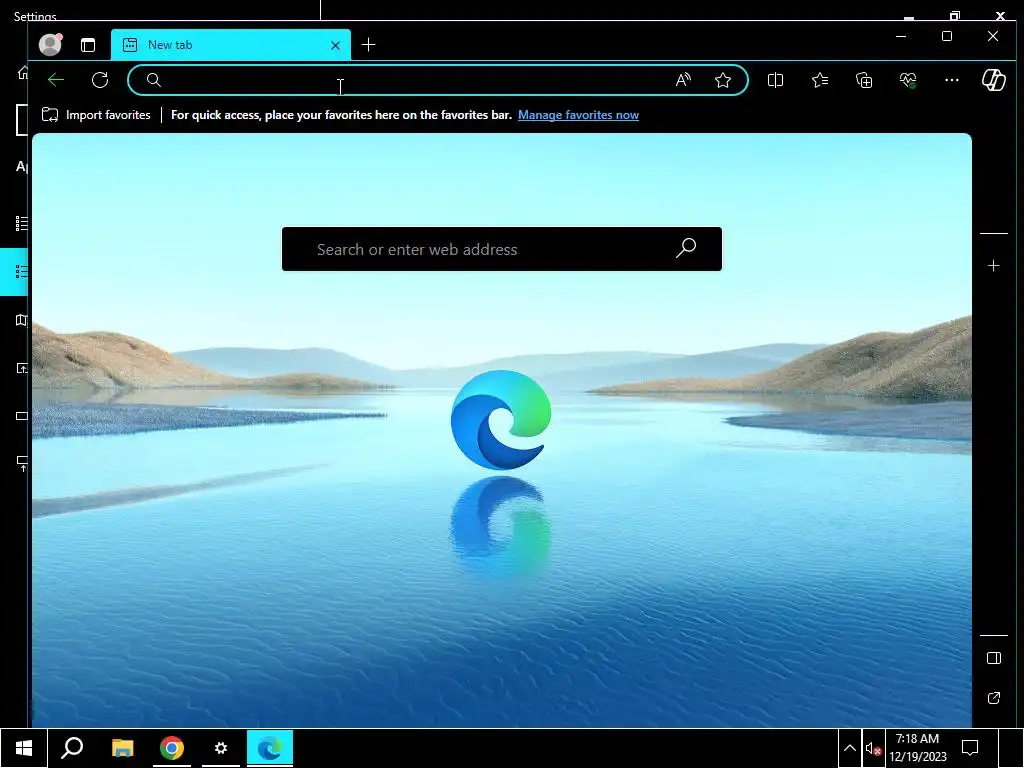The image size is (1024, 768).
Task: Open the Manage favorites now link
Action: pyautogui.click(x=578, y=115)
